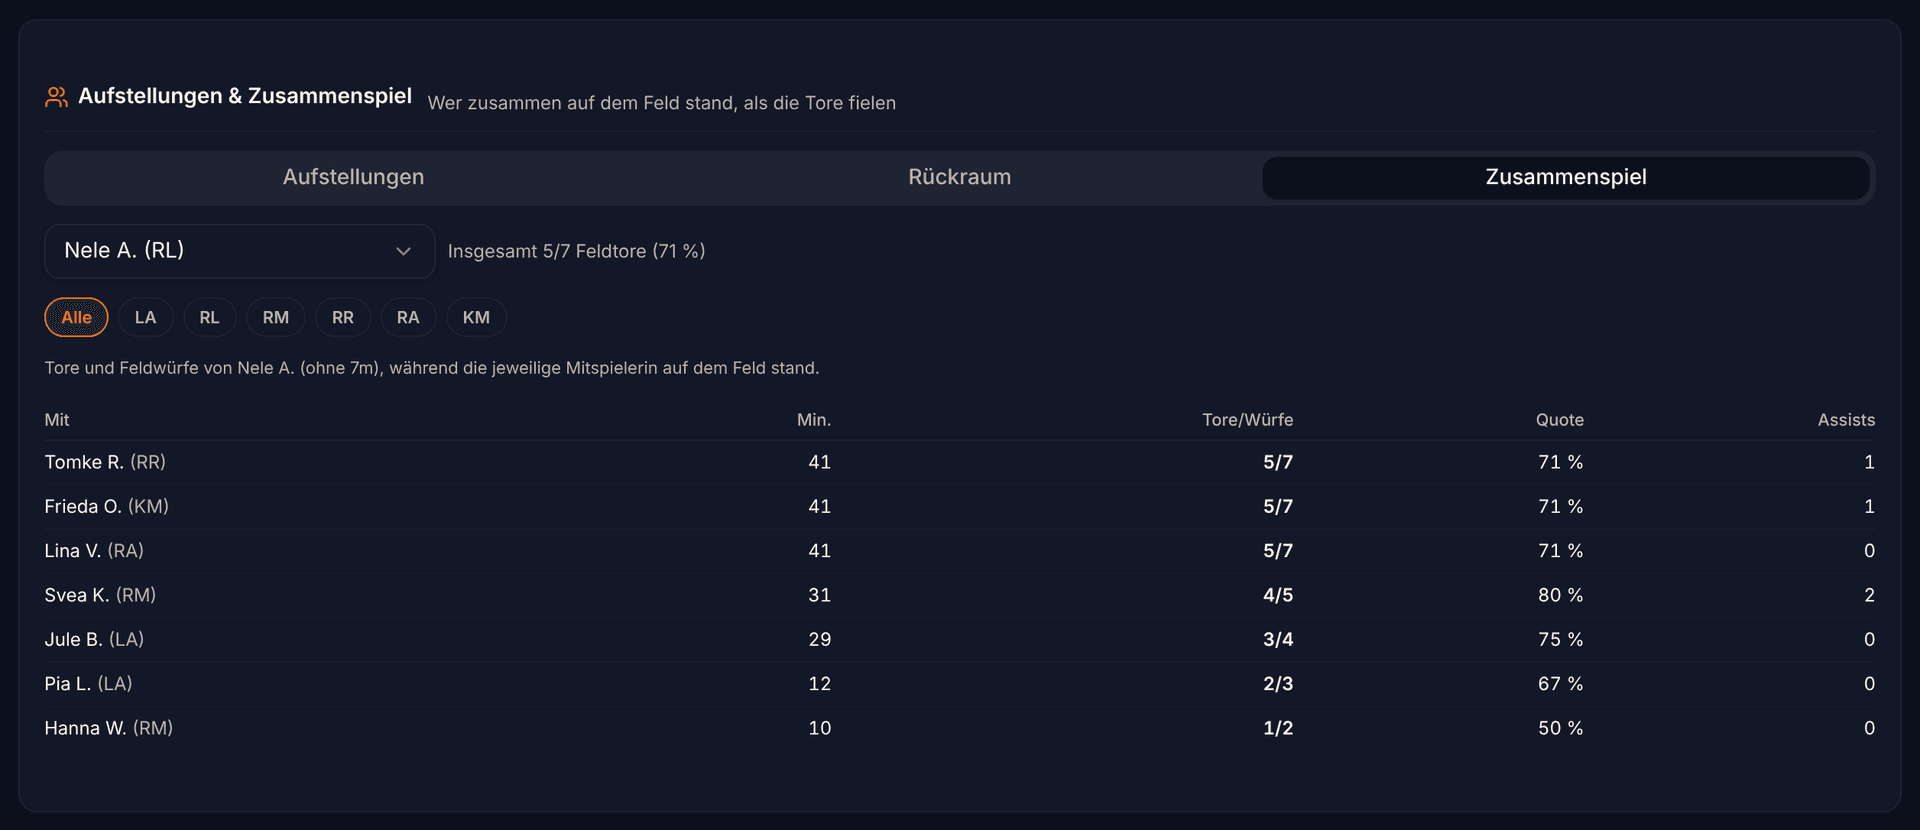Screen dimensions: 1920x830
Task: Click the Tore/Würfe column header
Action: tap(1247, 420)
